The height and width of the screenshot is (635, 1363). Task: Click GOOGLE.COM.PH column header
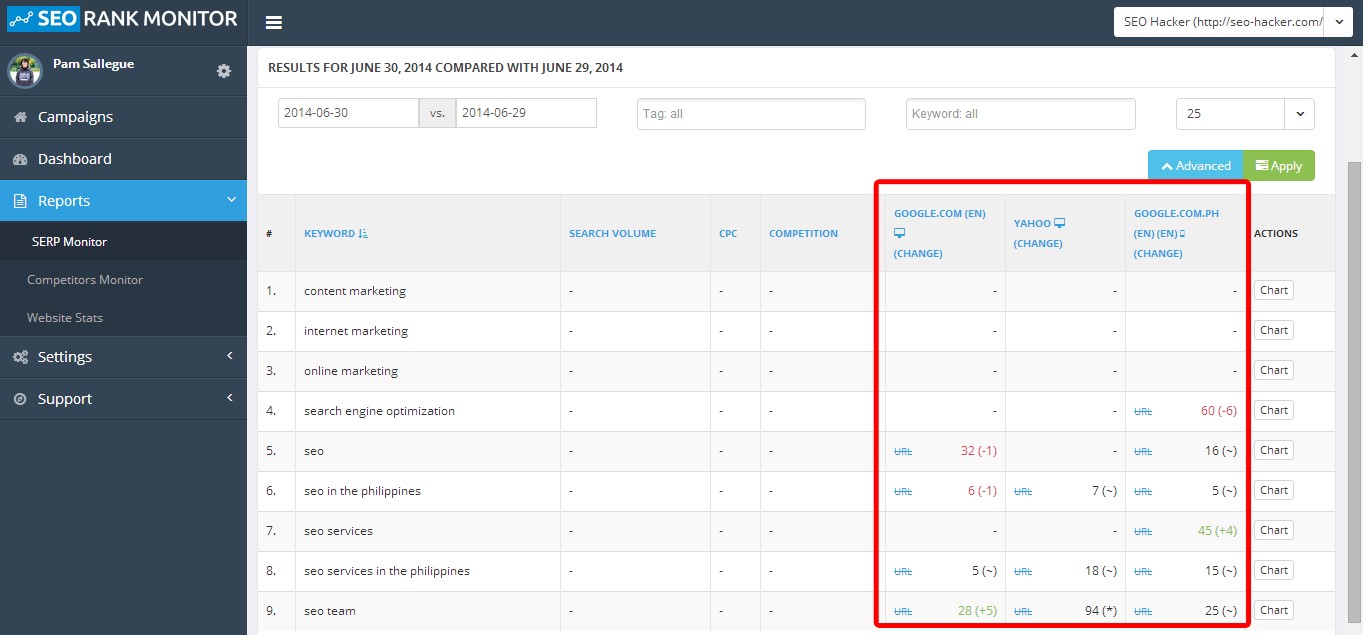(1176, 213)
